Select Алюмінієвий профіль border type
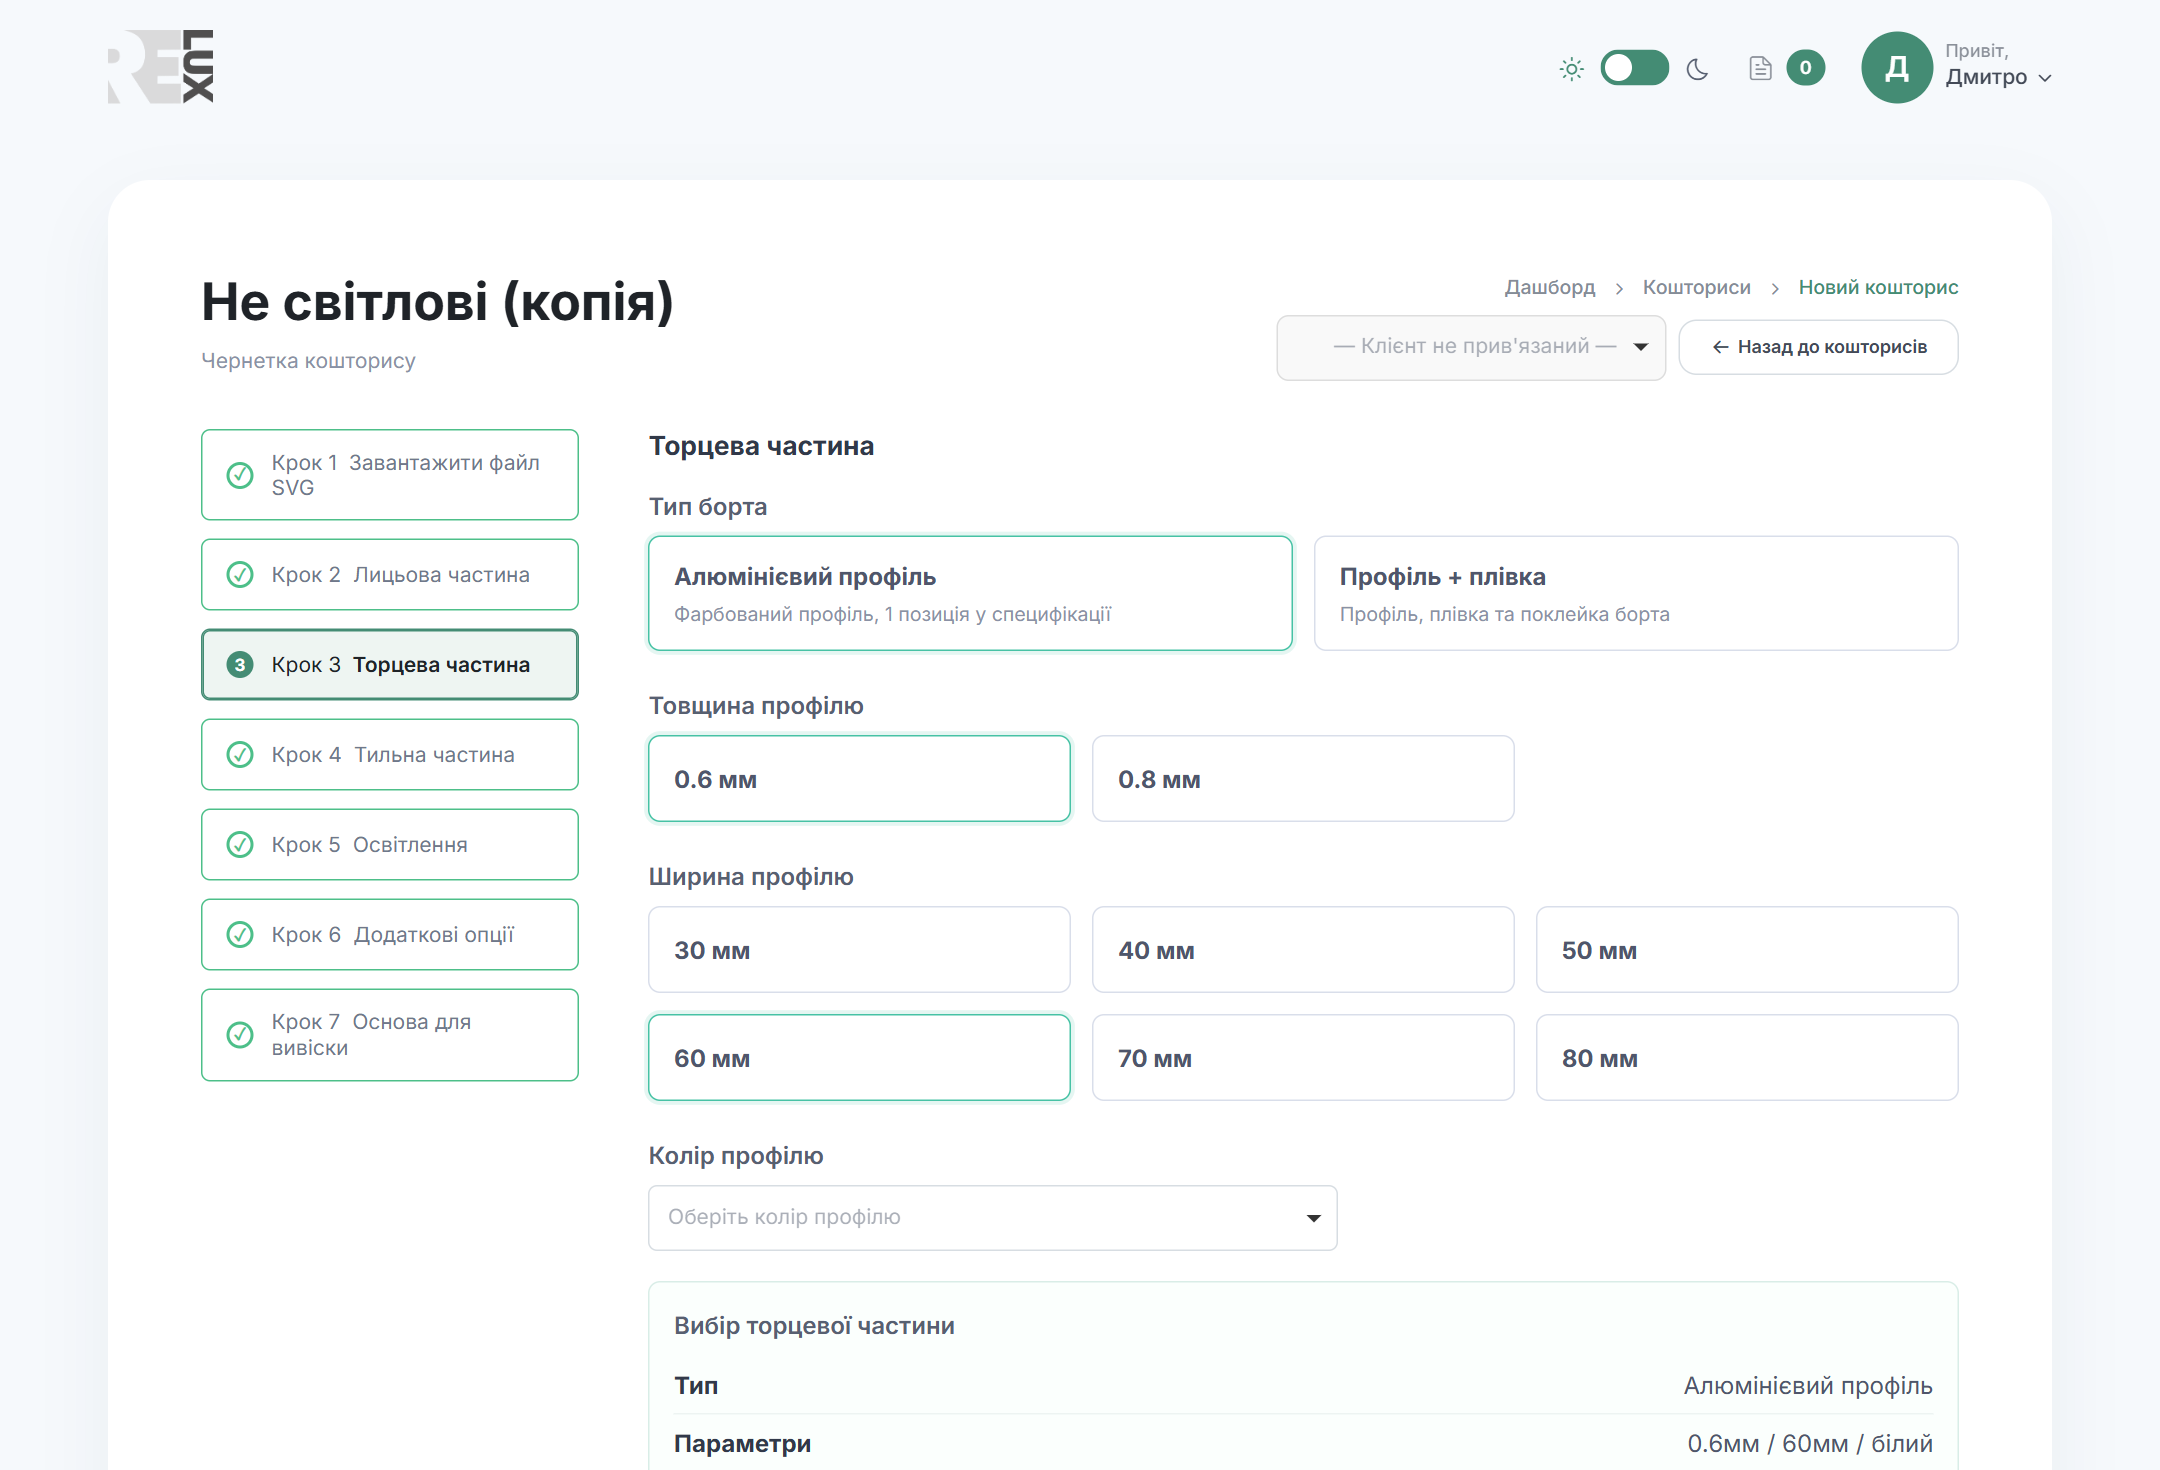 (x=970, y=594)
